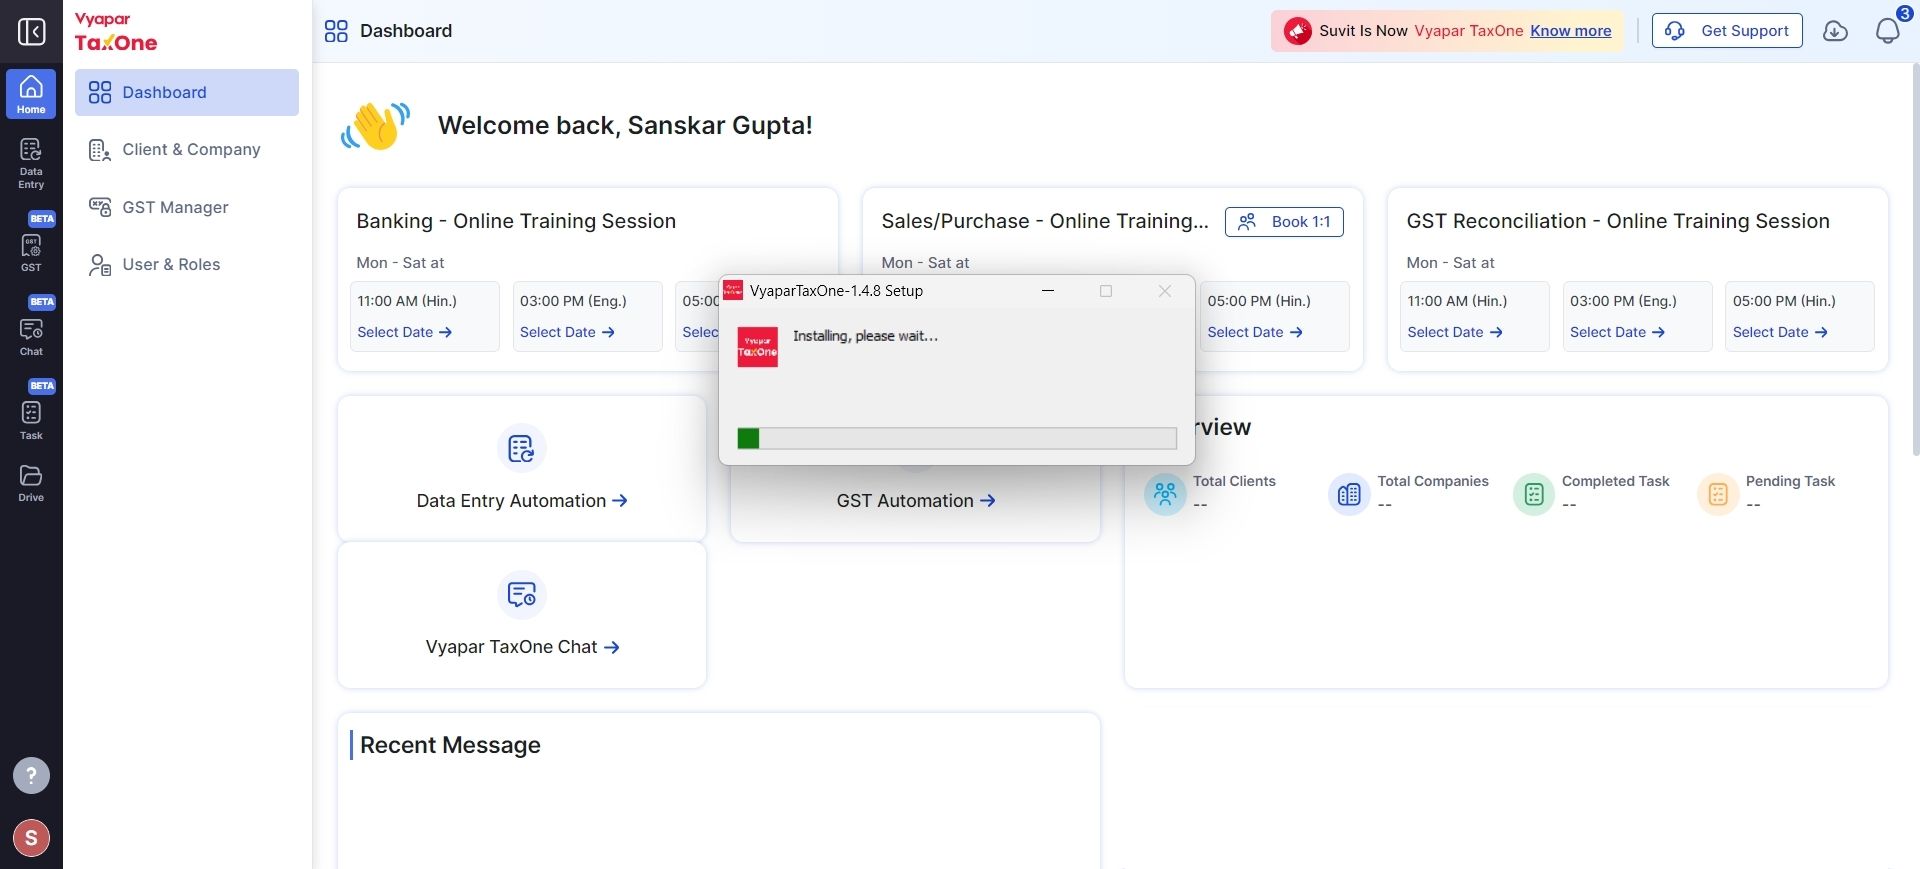Click the Pending Task icon
Viewport: 1920px width, 869px height.
(x=1718, y=494)
